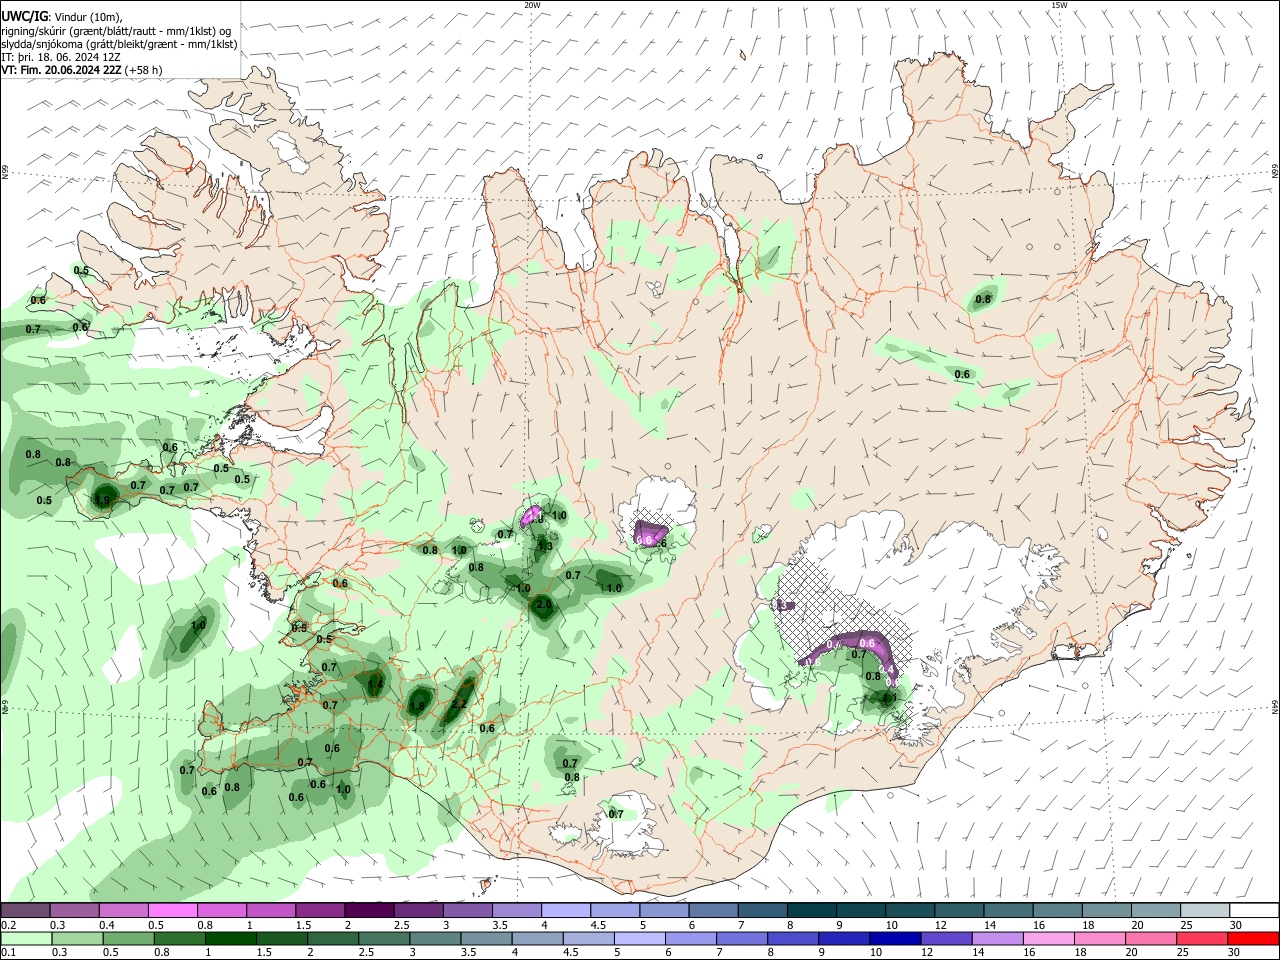Screen dimensions: 1280x960
Task: Click the bright red swatch after 30 in the lower legend row
Action: click(1254, 938)
